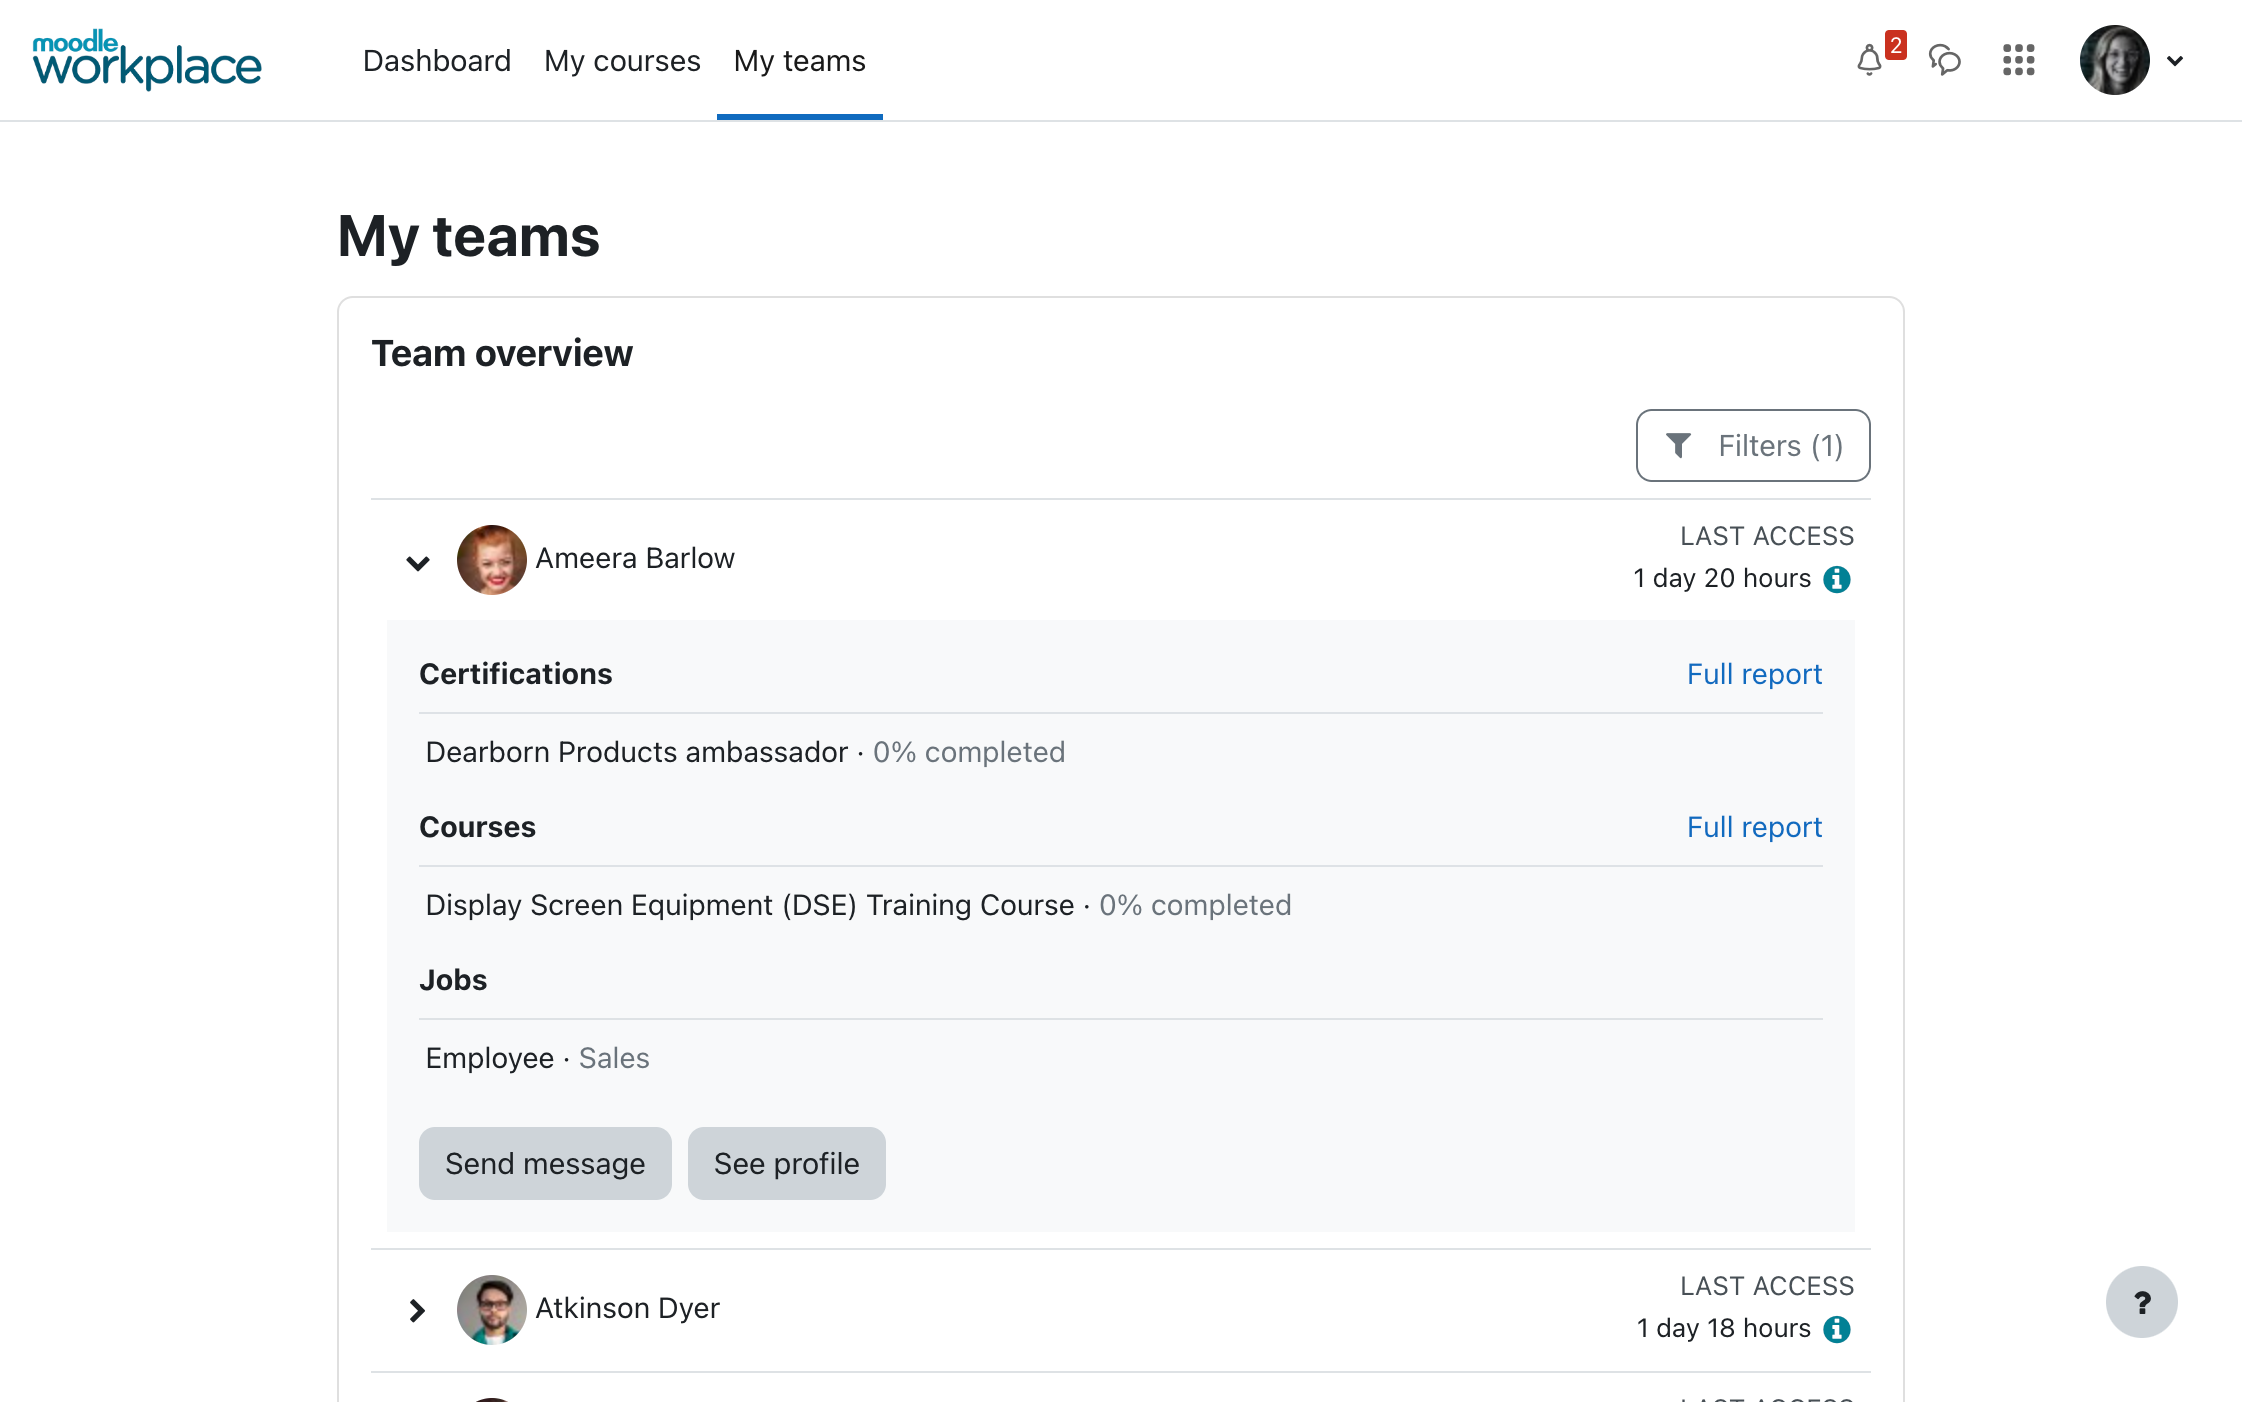Open the messaging chat bubbles icon
The height and width of the screenshot is (1402, 2242).
click(1944, 61)
